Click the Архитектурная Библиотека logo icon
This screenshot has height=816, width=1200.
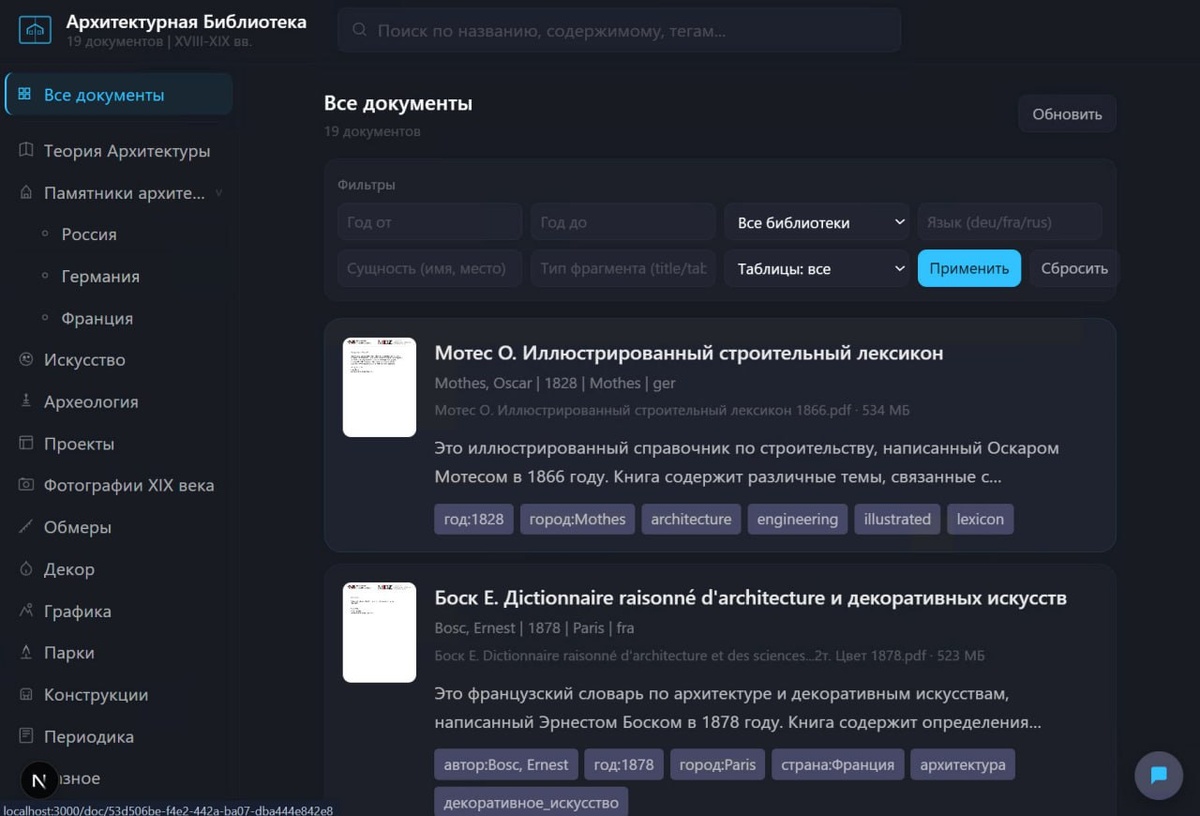pyautogui.click(x=35, y=30)
